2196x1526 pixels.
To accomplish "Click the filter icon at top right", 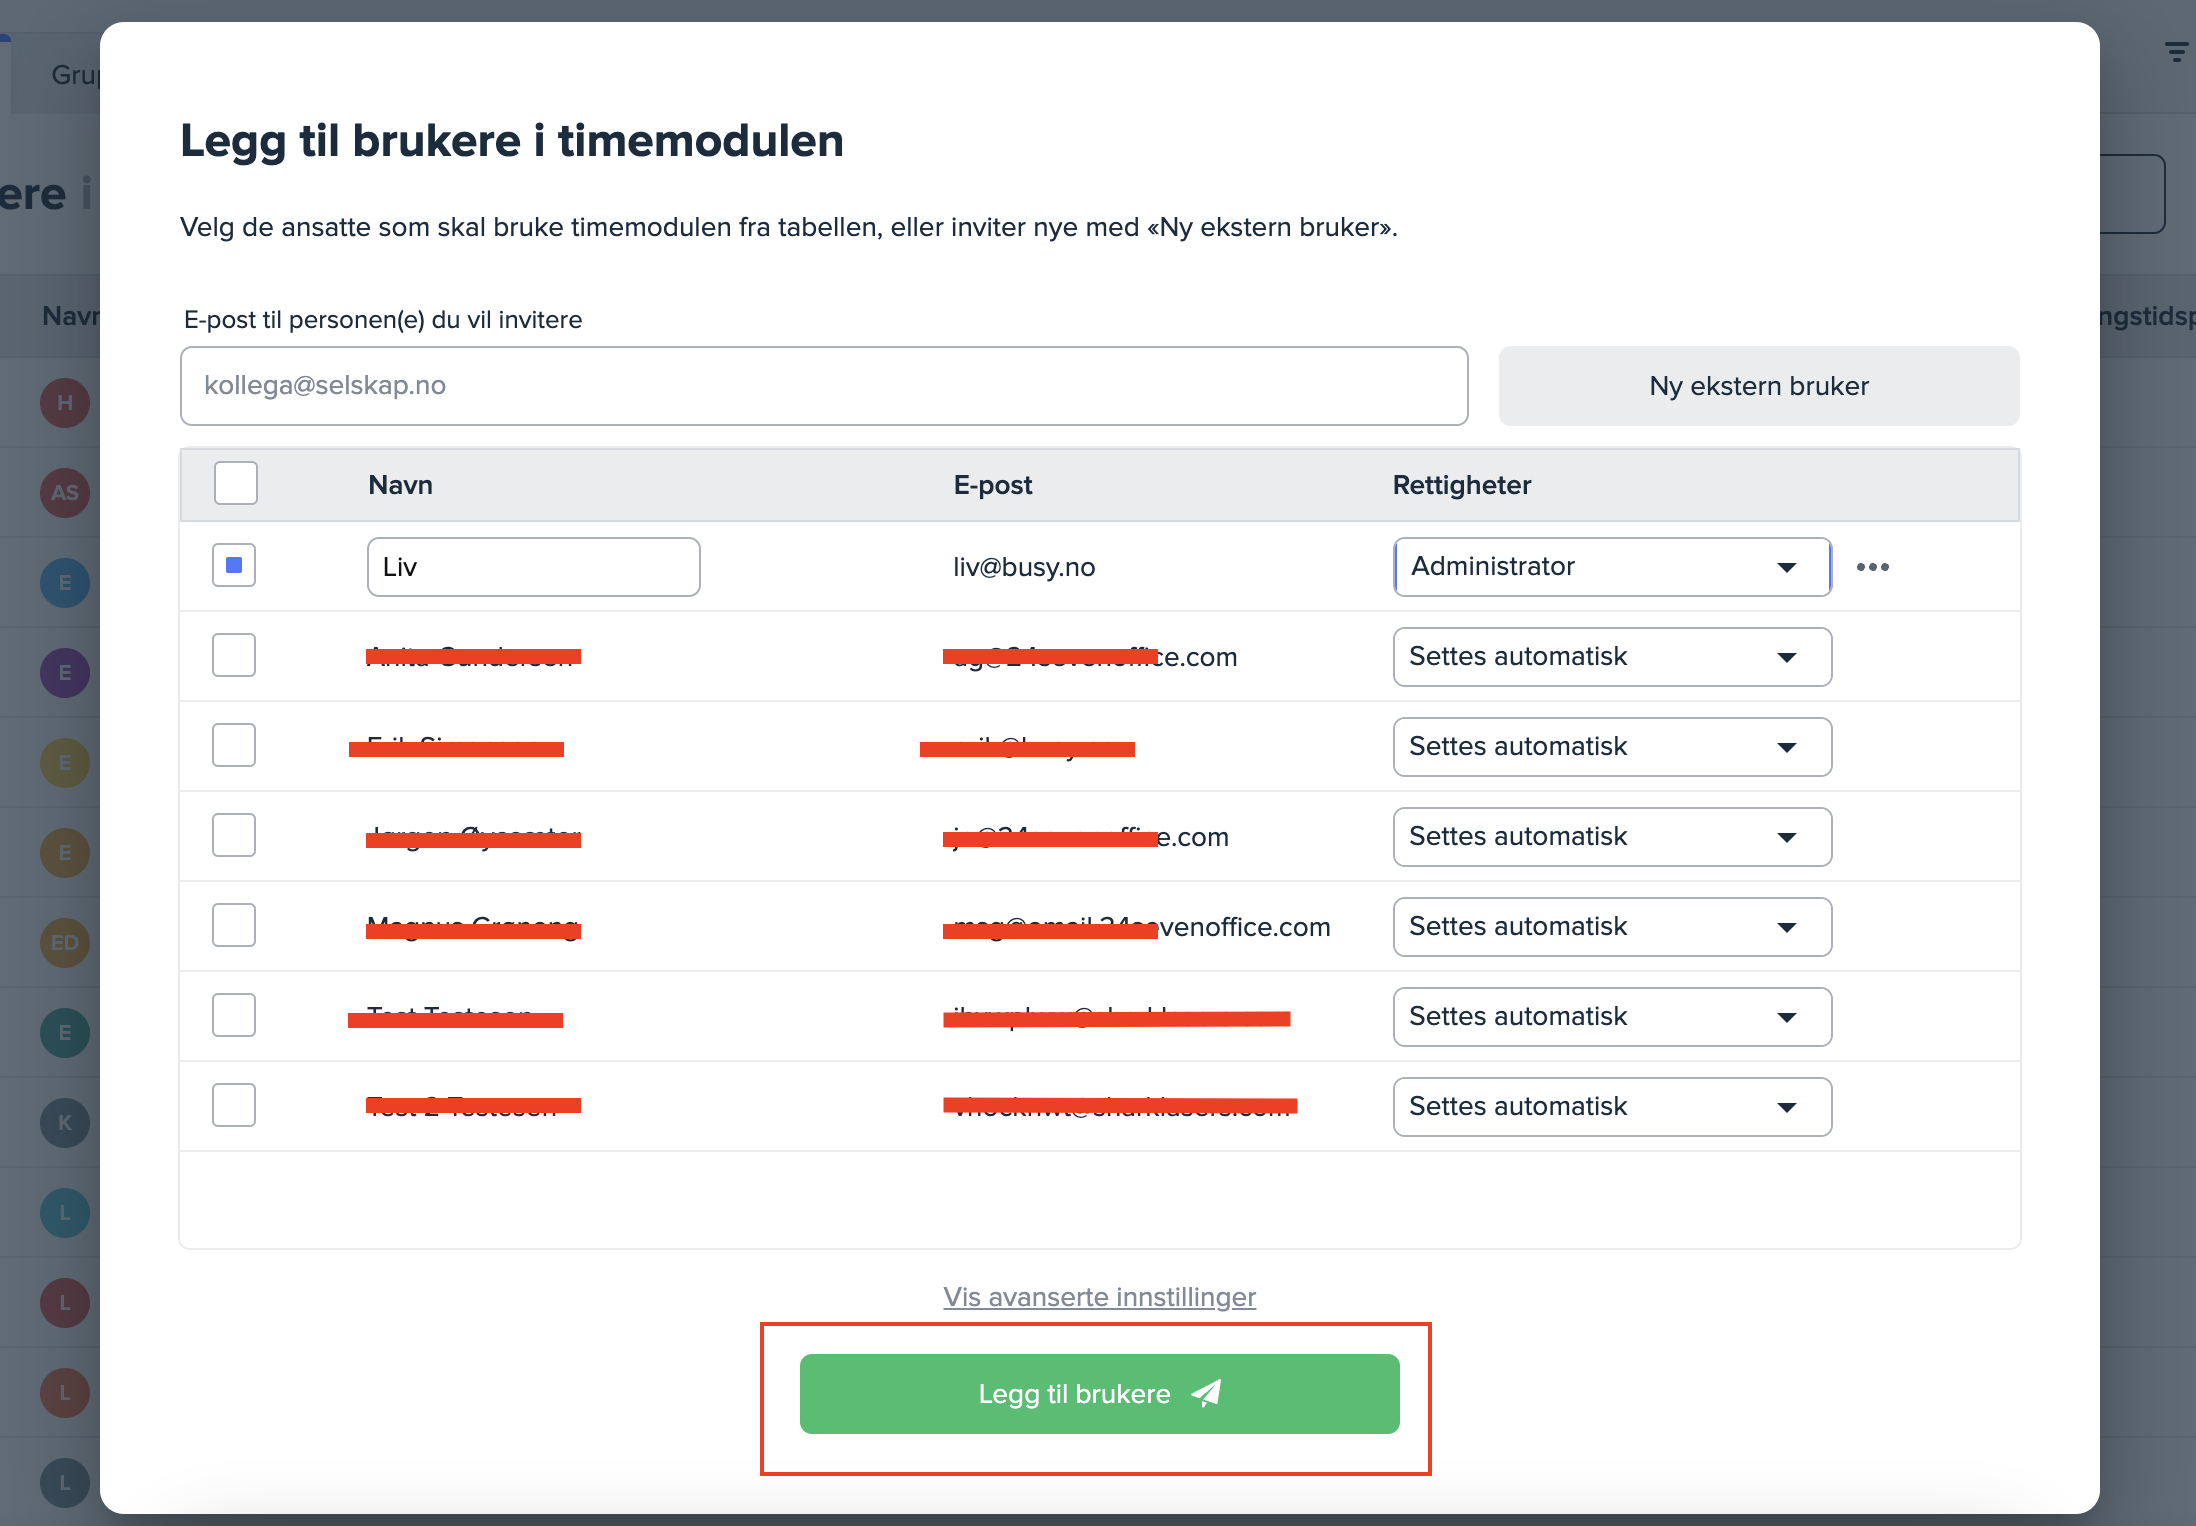I will (x=2175, y=52).
